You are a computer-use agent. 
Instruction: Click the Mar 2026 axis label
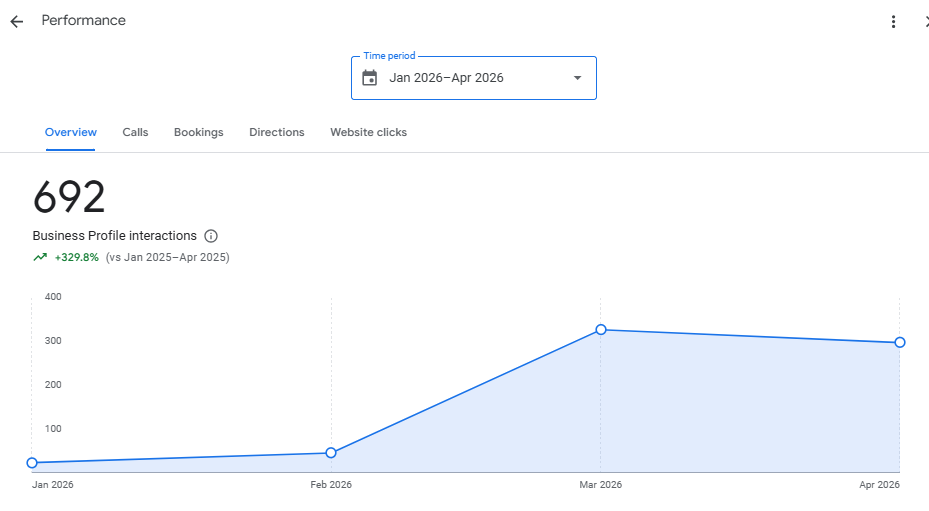pyautogui.click(x=601, y=485)
